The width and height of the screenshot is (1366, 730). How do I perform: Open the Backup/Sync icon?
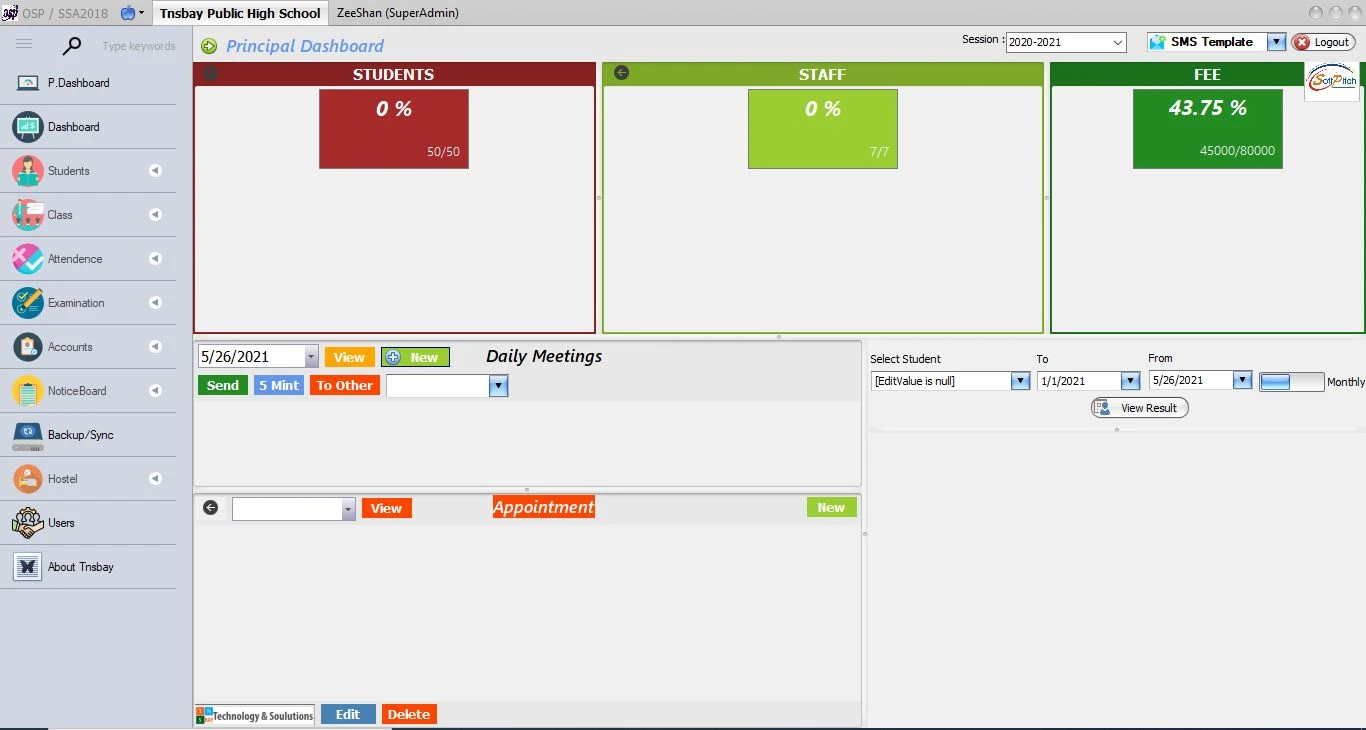pos(27,435)
